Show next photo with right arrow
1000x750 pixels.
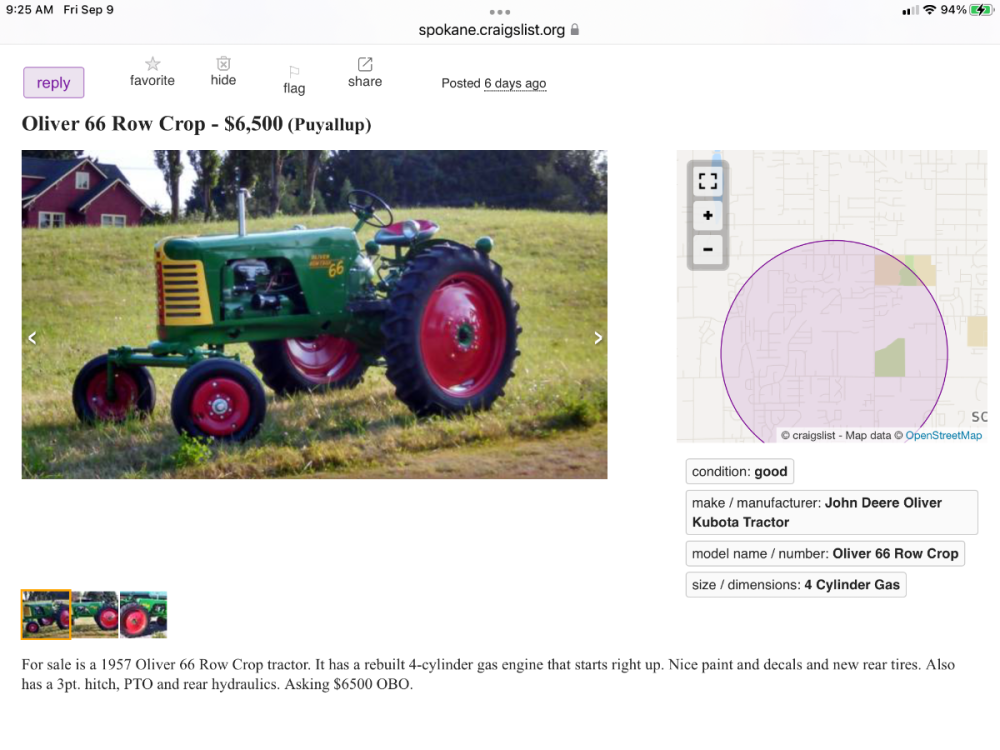point(598,338)
